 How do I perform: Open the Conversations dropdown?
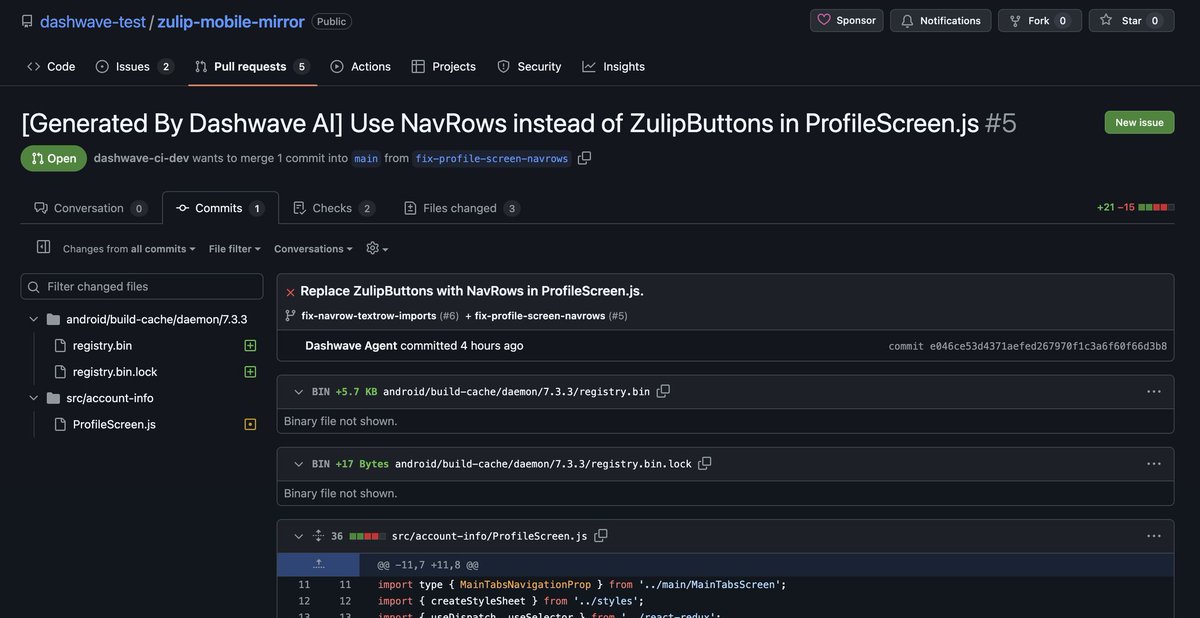pyautogui.click(x=314, y=249)
